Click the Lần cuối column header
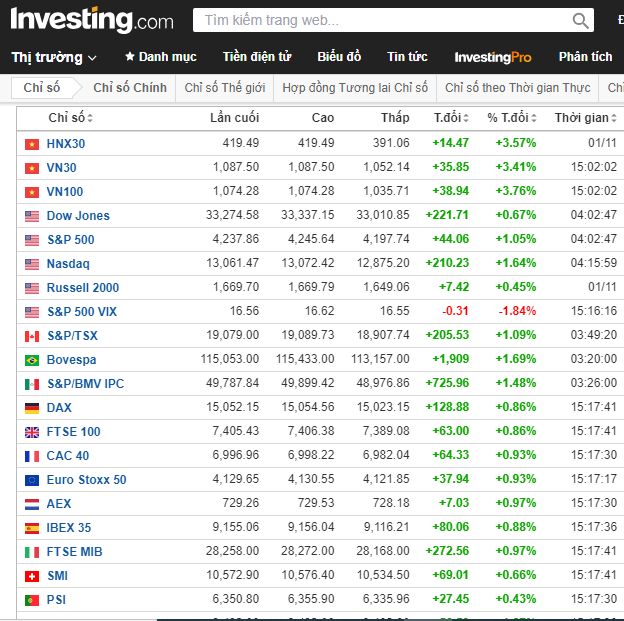Screen dimensions: 624x621 234,118
